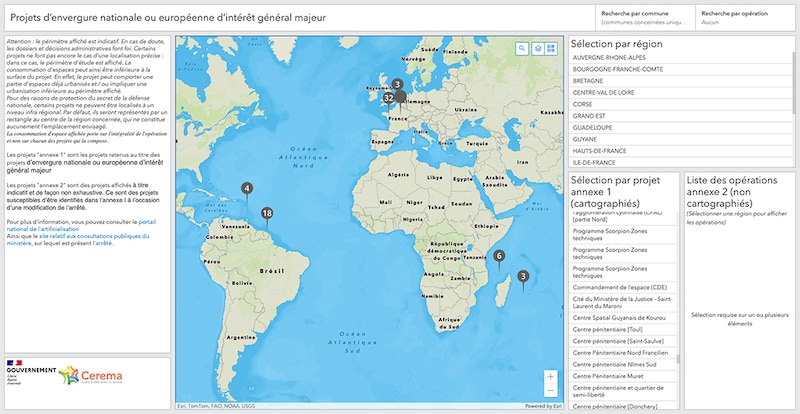Select region ILE-DE-FRANCE
Image resolution: width=800 pixels, height=414 pixels.
pos(680,163)
